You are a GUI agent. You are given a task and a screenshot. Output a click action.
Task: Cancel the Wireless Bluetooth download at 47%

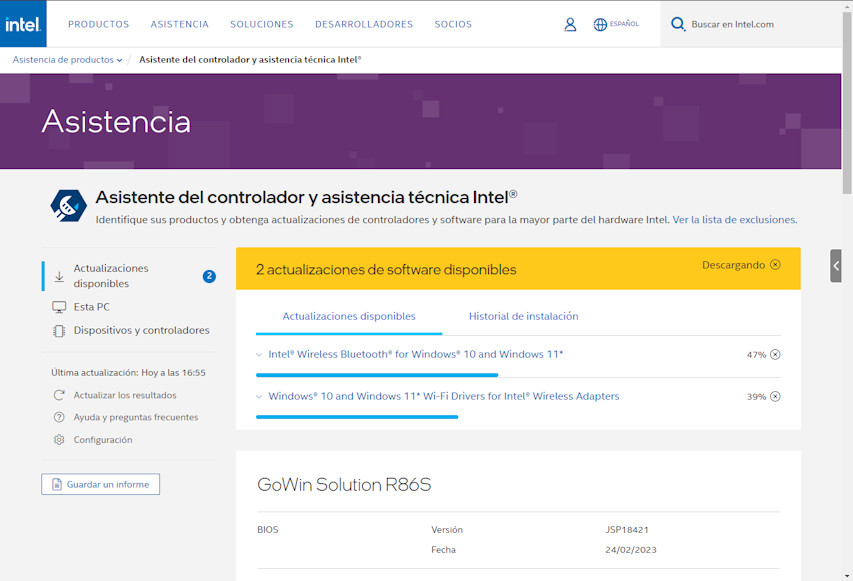pyautogui.click(x=775, y=355)
